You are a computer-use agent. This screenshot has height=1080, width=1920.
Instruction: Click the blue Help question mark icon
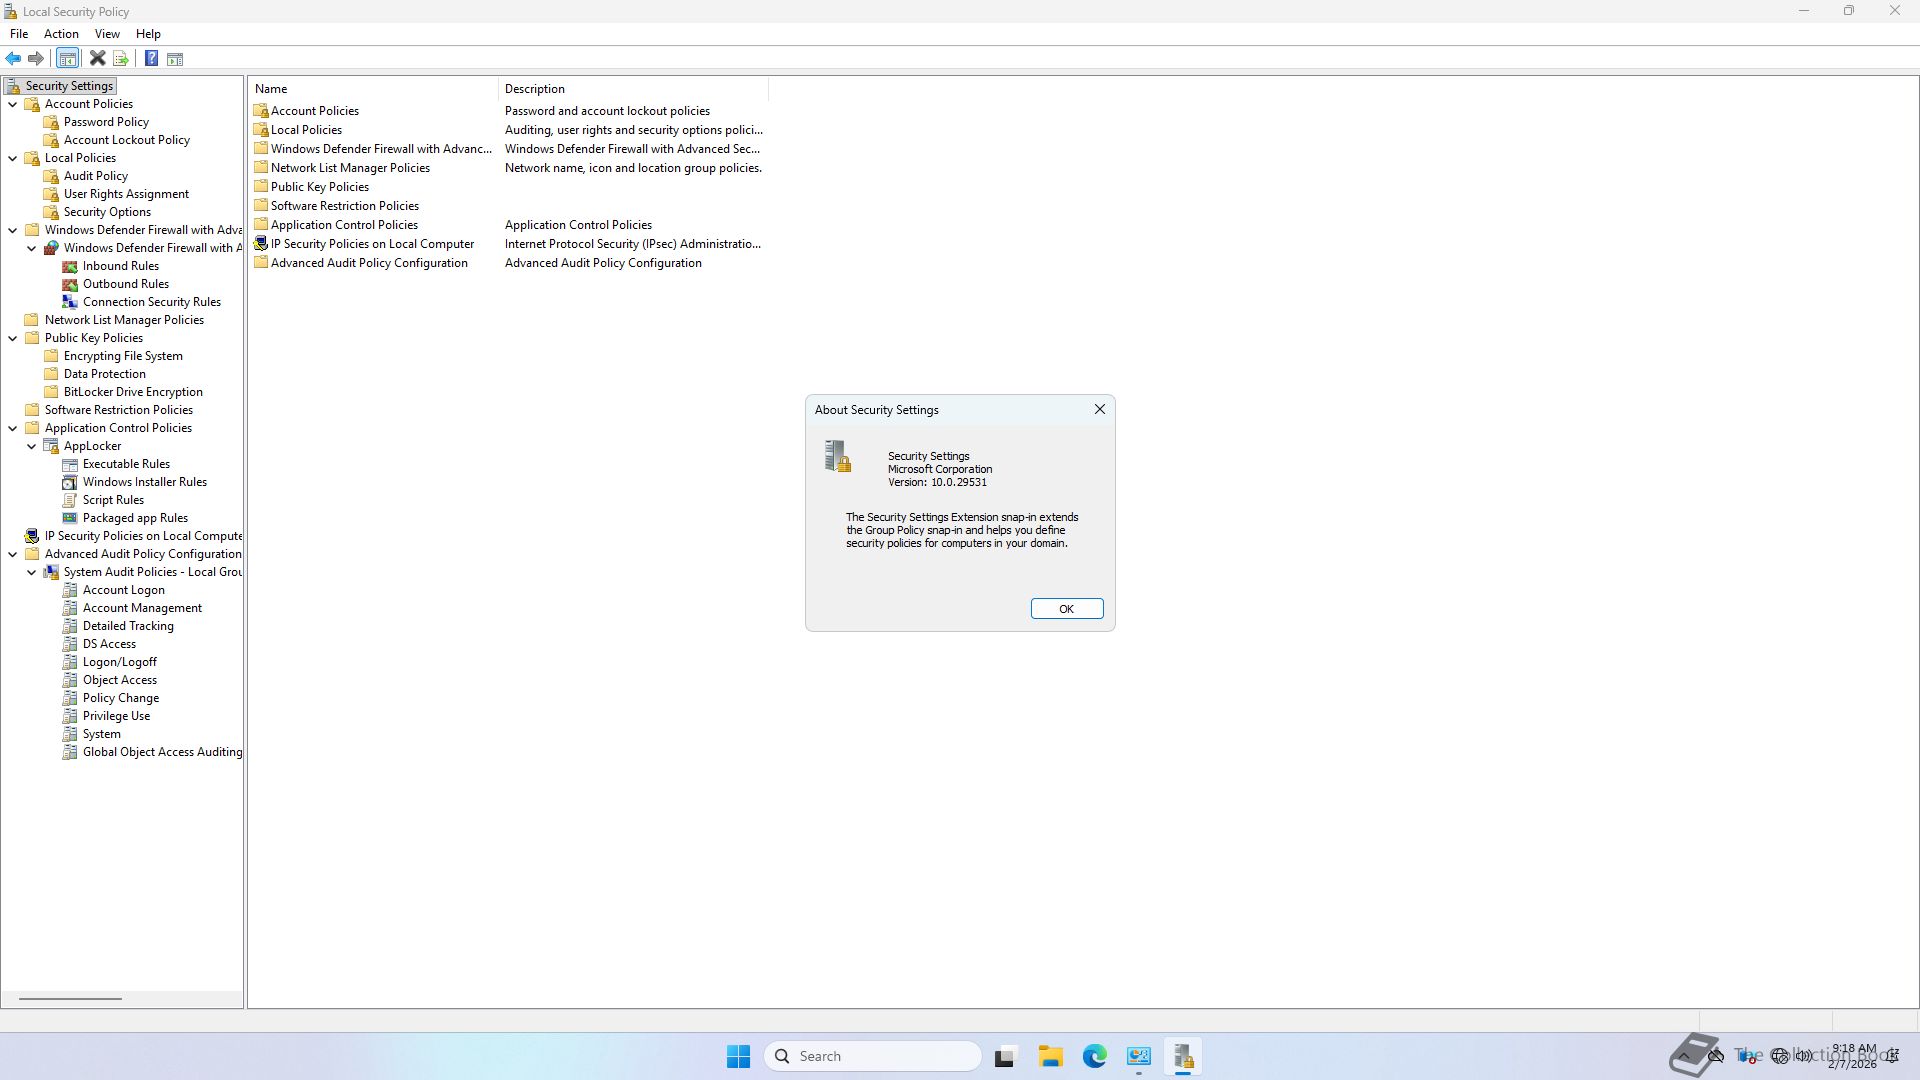tap(151, 59)
